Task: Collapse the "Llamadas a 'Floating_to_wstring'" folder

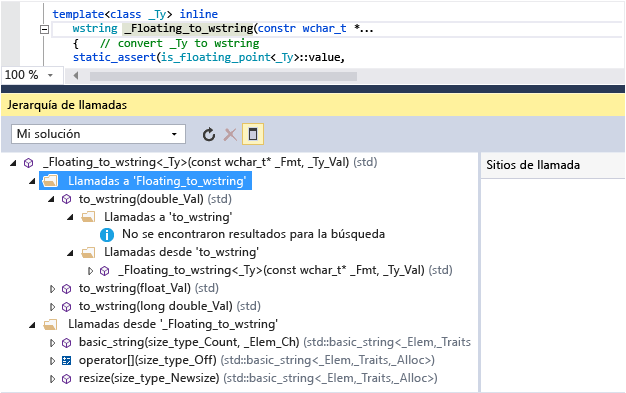Action: (x=32, y=182)
